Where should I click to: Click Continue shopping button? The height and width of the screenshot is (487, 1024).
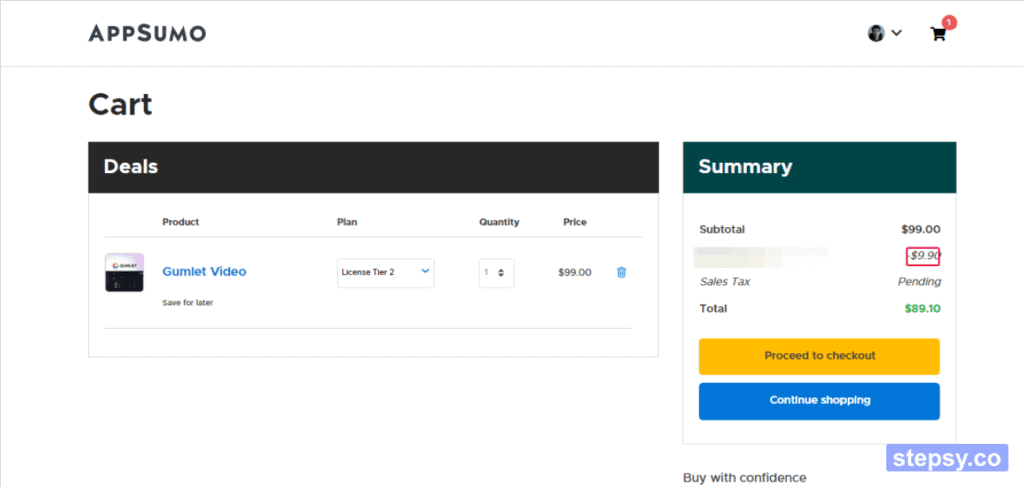click(819, 401)
